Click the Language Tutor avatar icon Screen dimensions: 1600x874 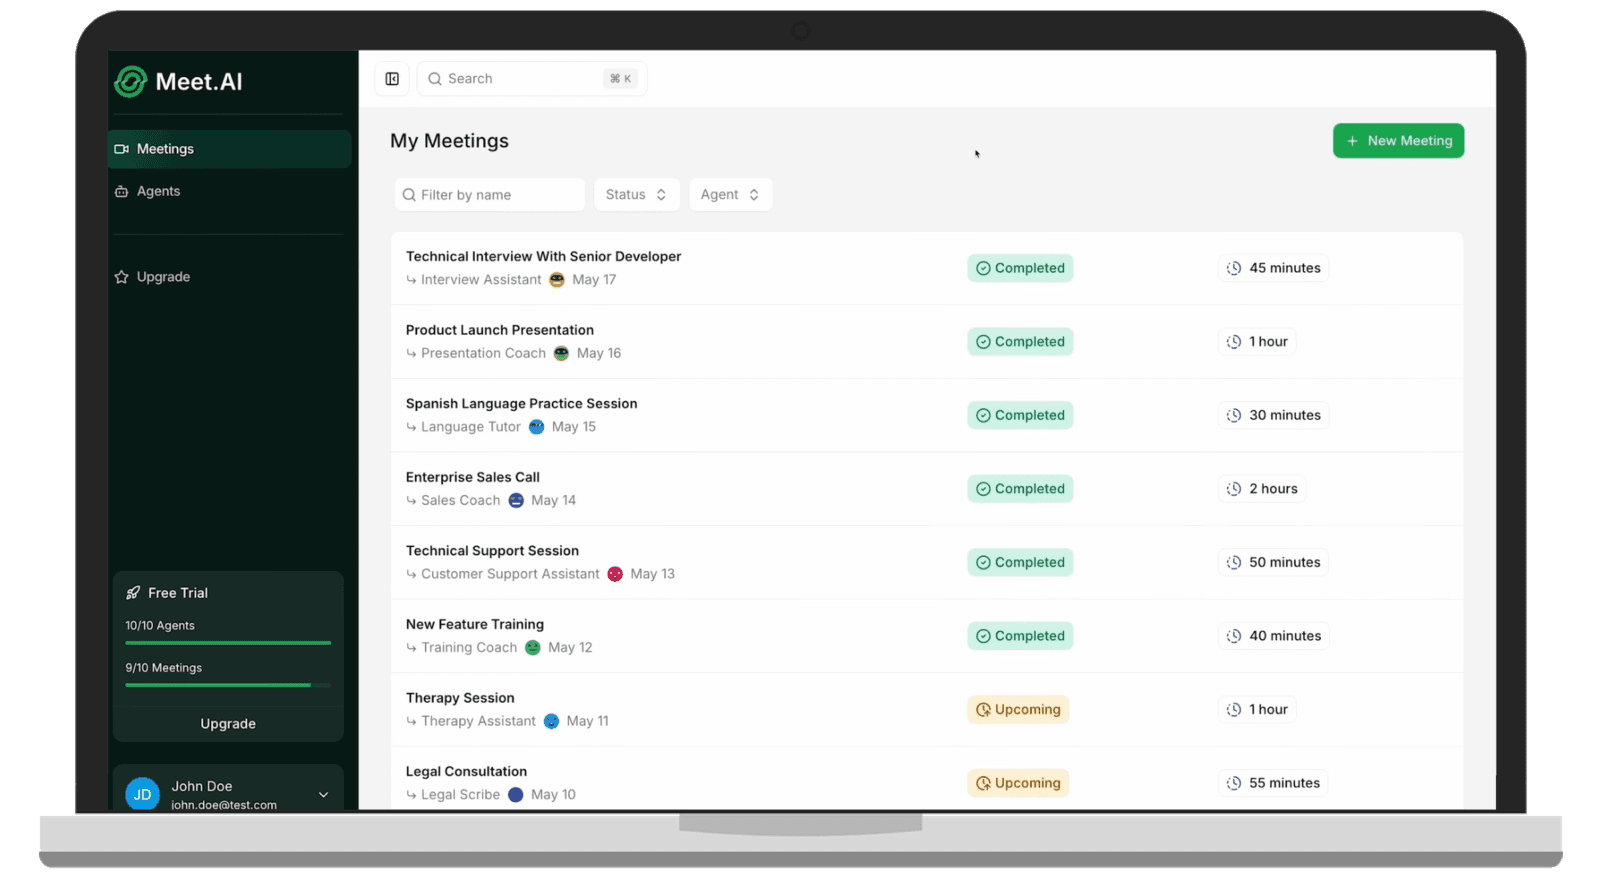tap(536, 427)
